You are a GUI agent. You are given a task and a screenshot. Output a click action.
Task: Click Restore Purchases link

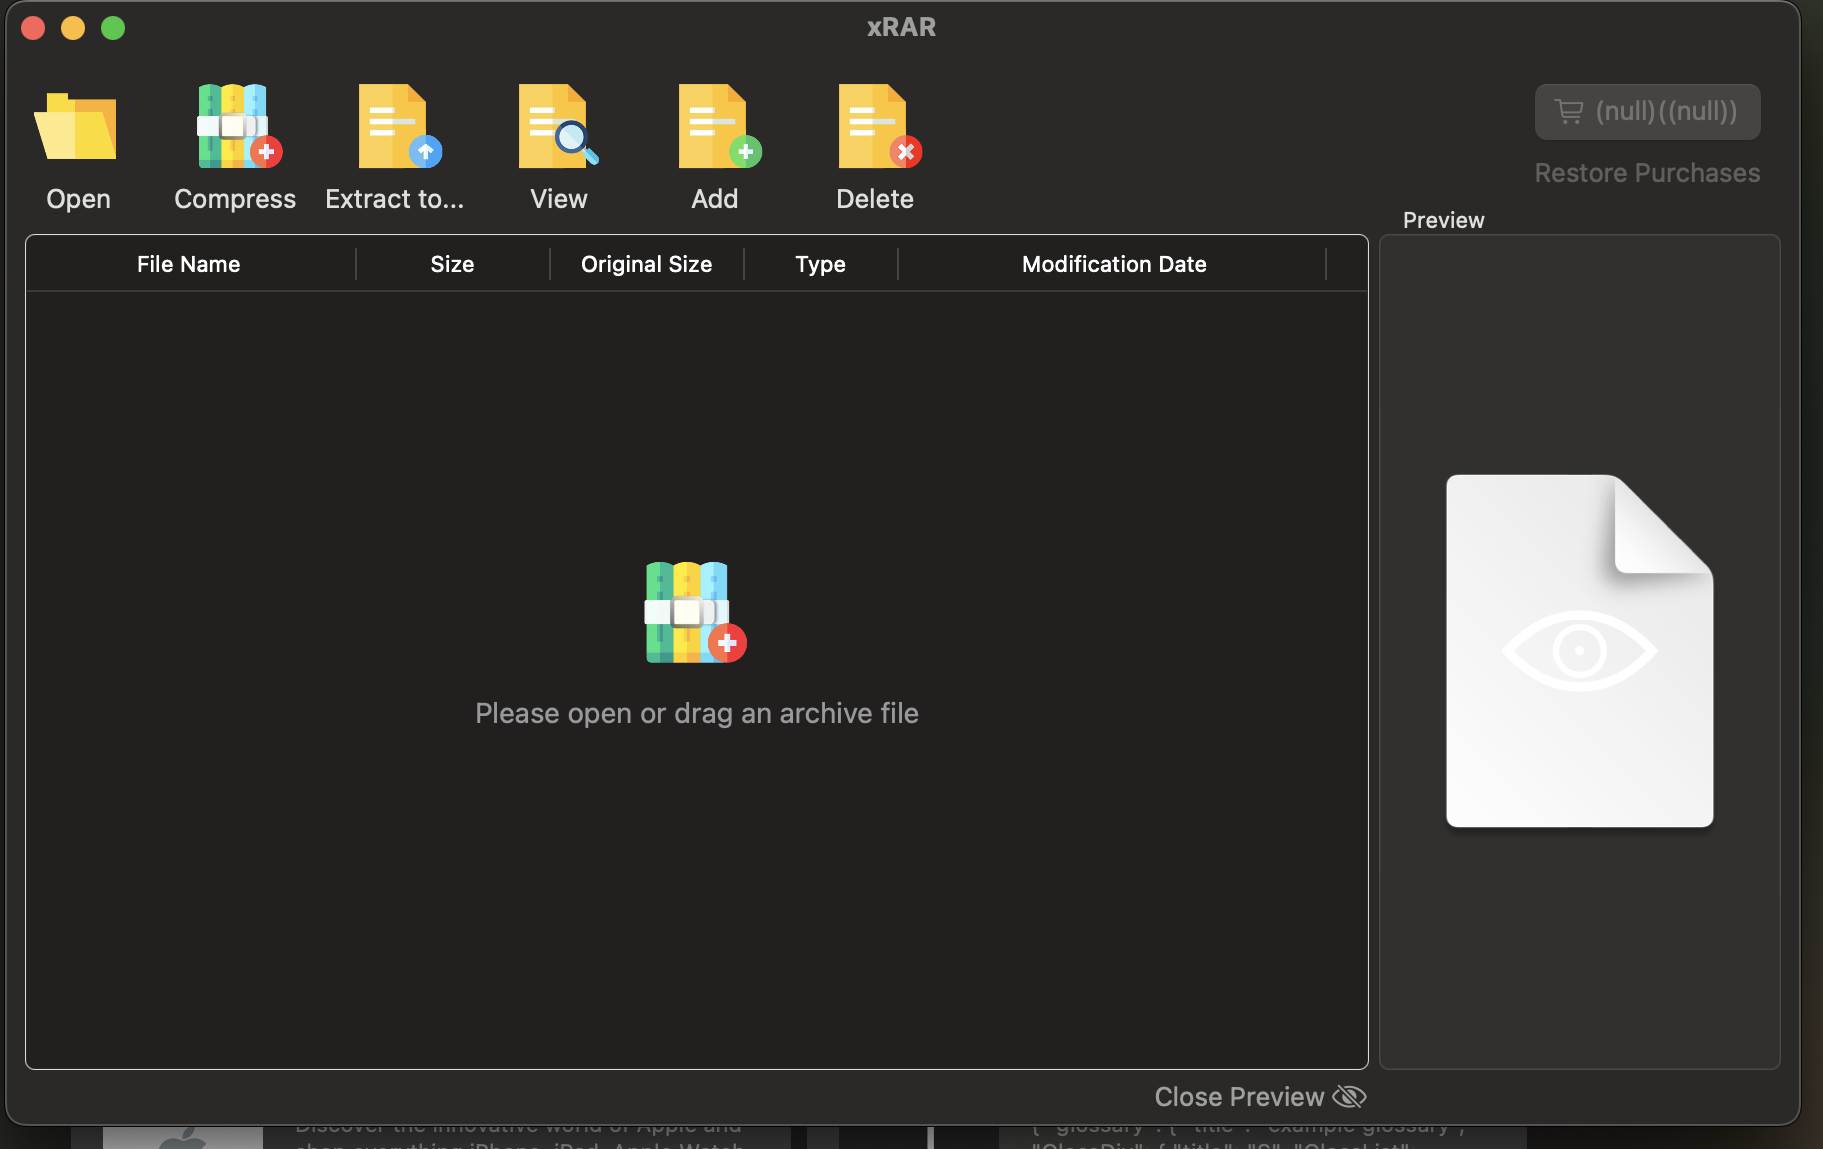pos(1647,173)
